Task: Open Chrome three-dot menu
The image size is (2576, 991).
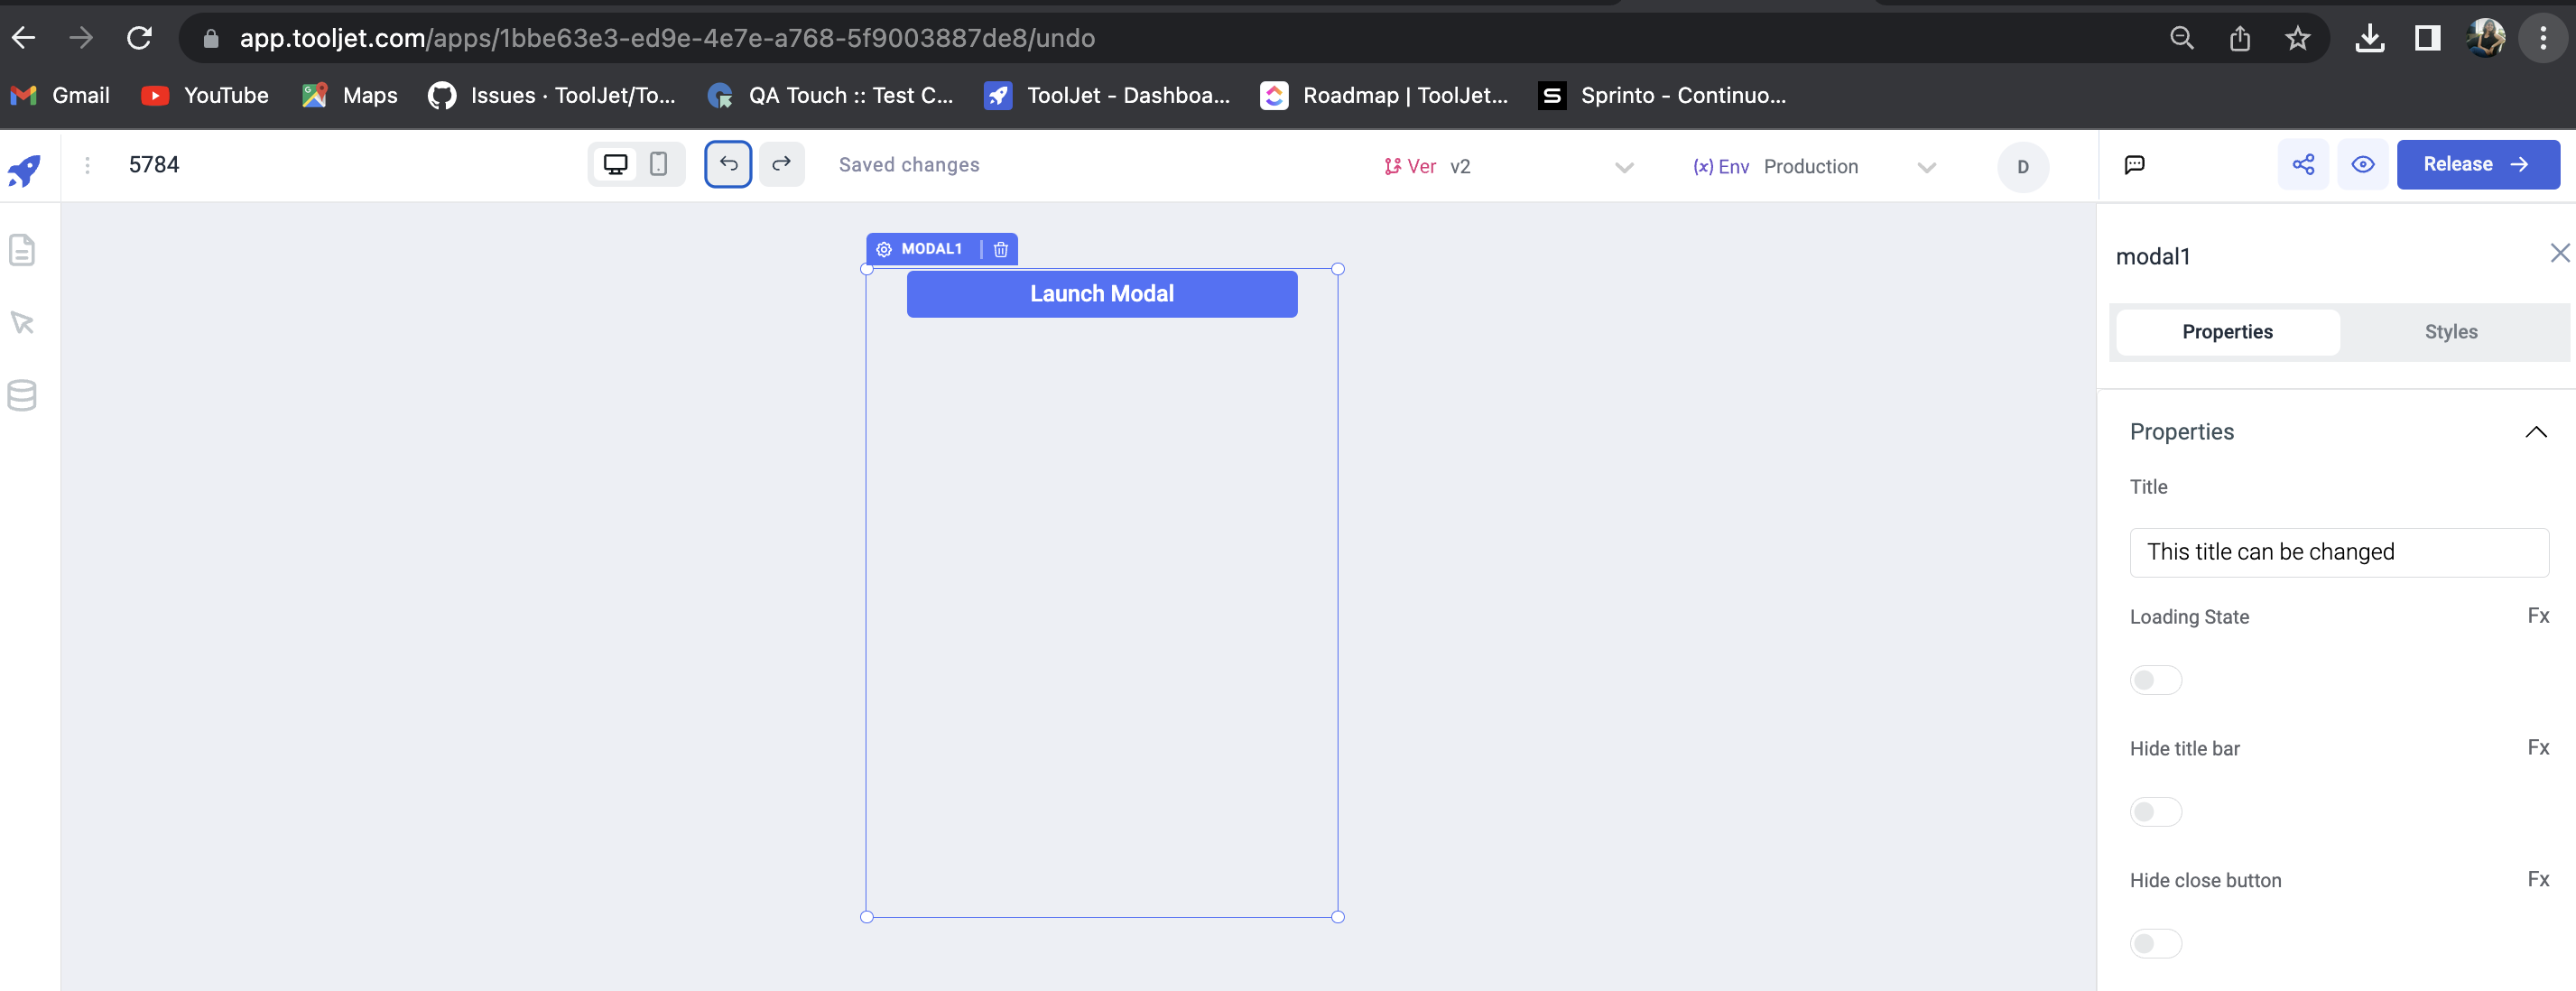Action: [x=2543, y=38]
